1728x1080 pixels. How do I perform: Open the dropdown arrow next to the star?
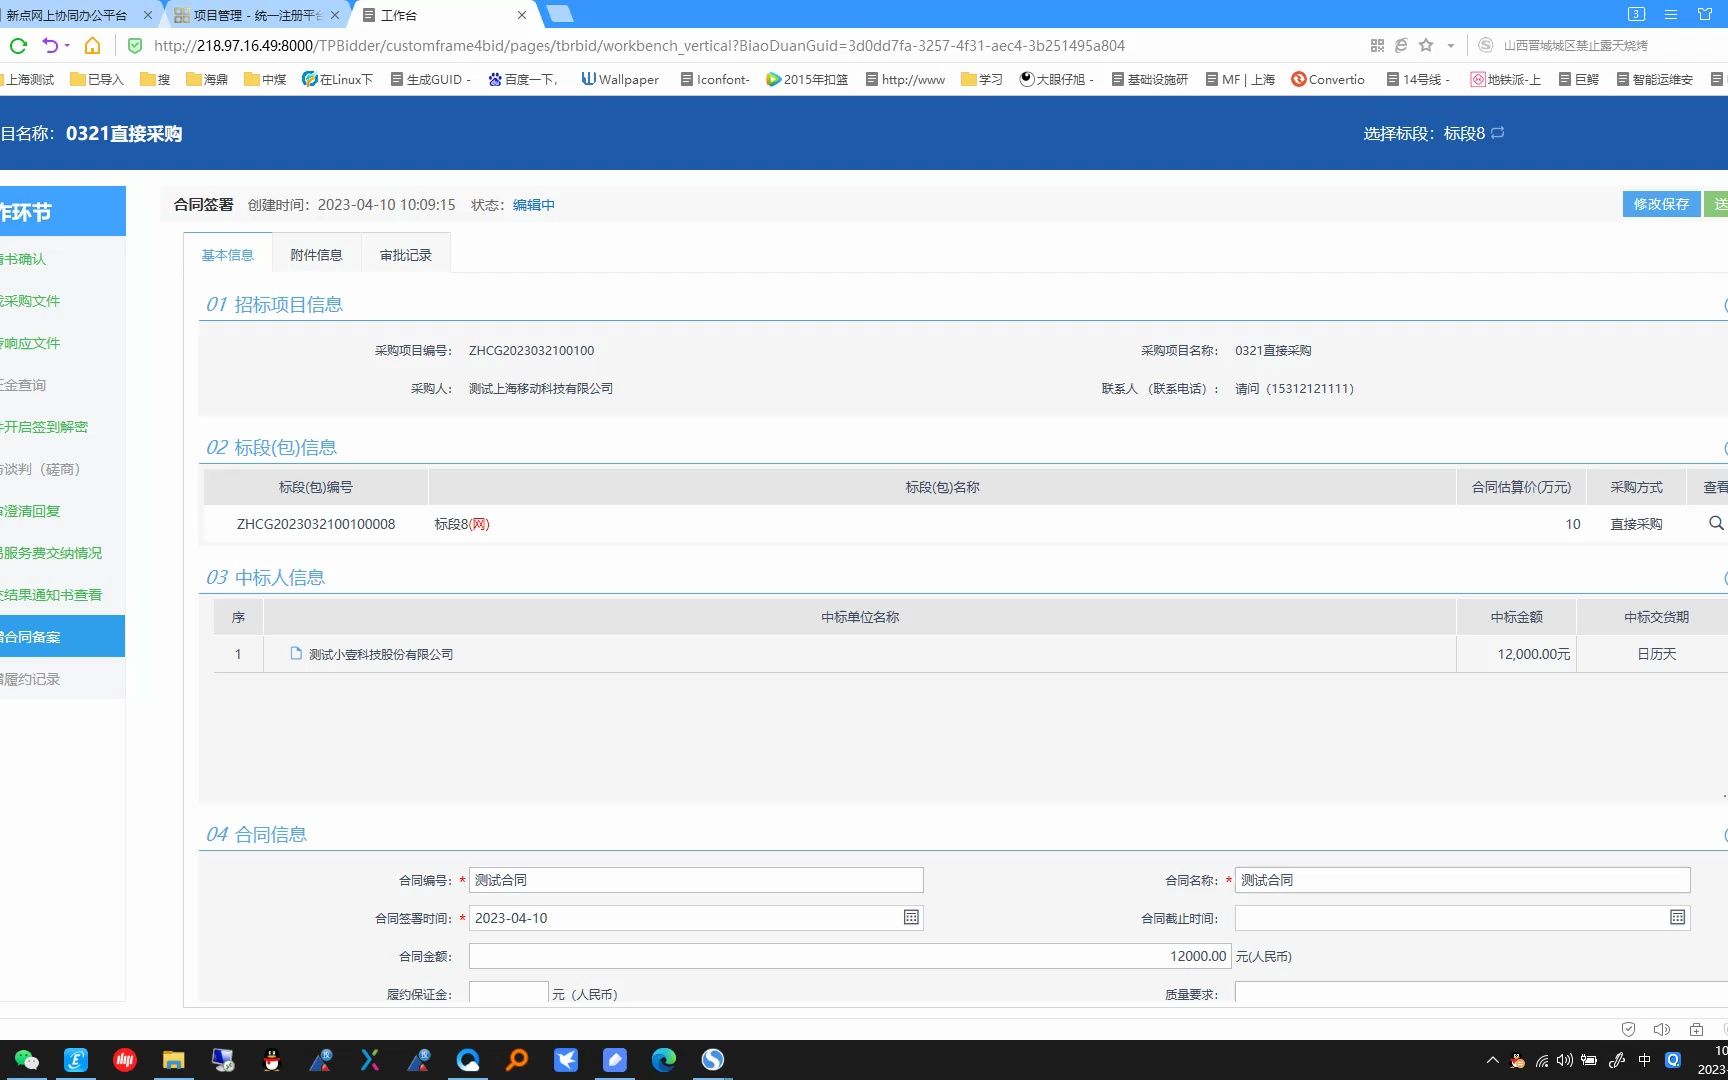[x=1451, y=46]
